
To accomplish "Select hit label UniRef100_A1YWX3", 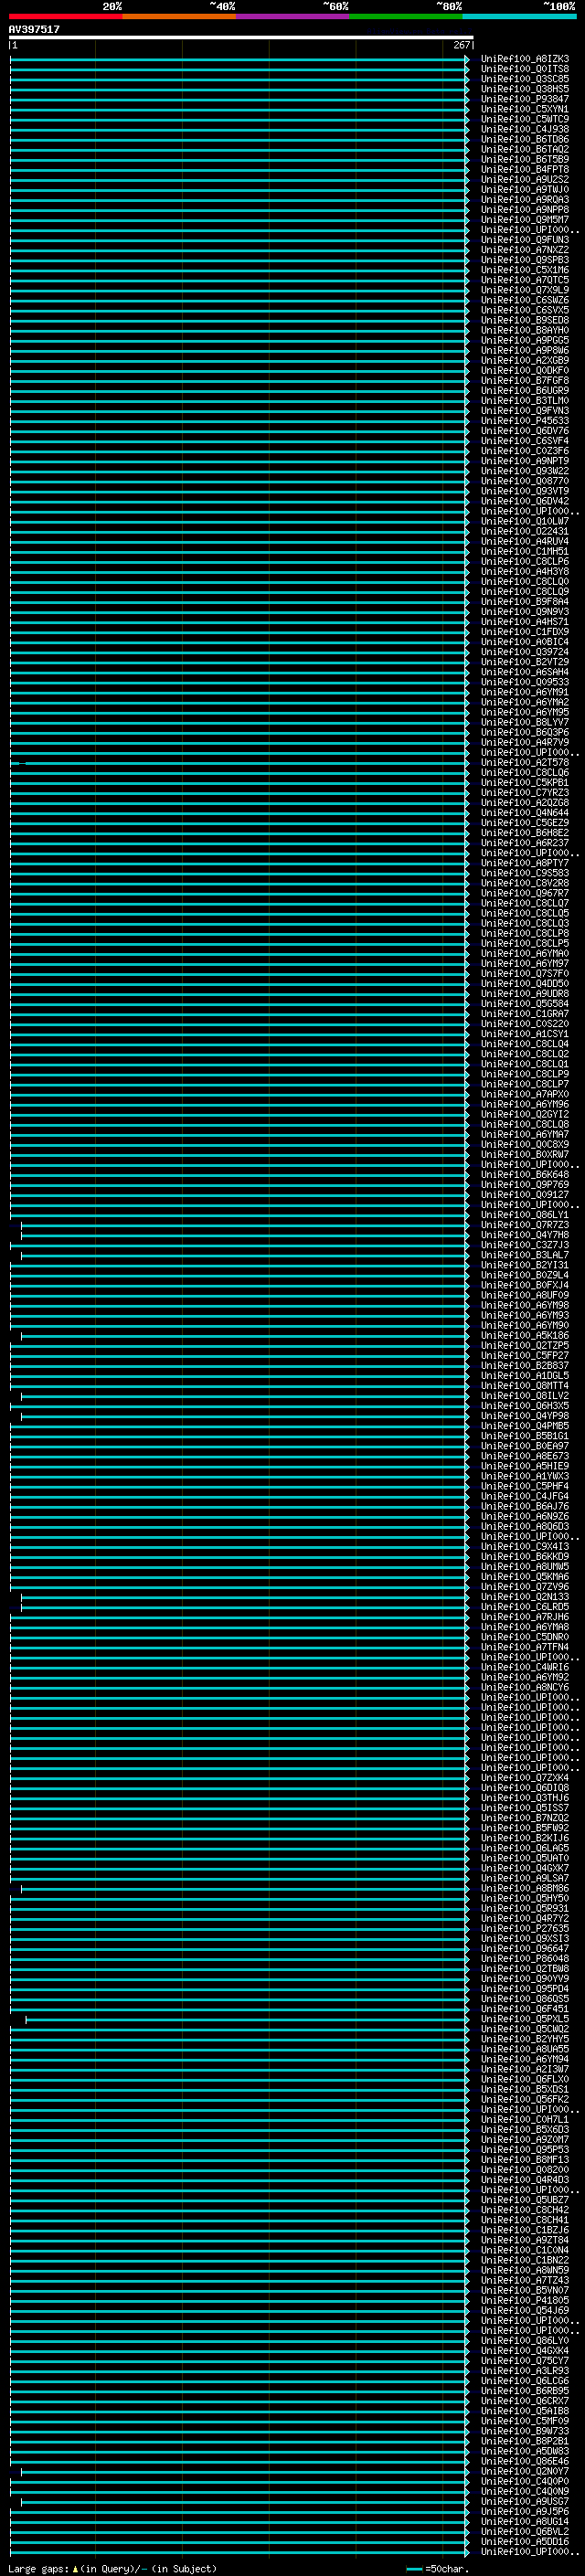I will [525, 1476].
